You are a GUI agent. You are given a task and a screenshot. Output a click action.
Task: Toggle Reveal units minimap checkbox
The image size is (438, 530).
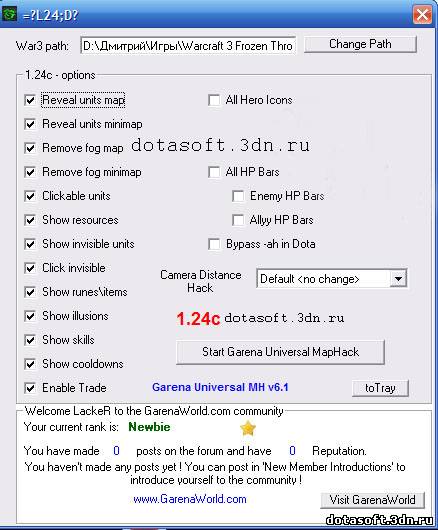(x=30, y=124)
